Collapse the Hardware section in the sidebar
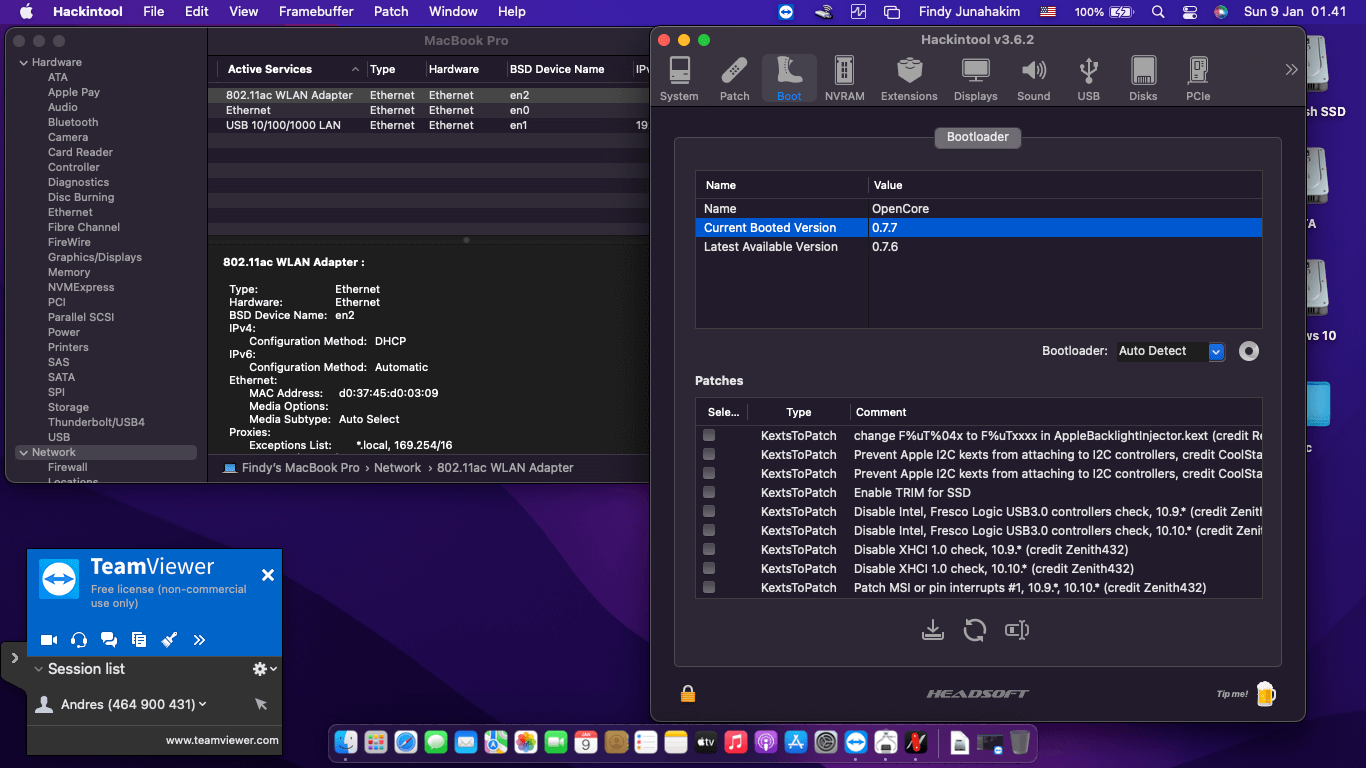 click(24, 63)
